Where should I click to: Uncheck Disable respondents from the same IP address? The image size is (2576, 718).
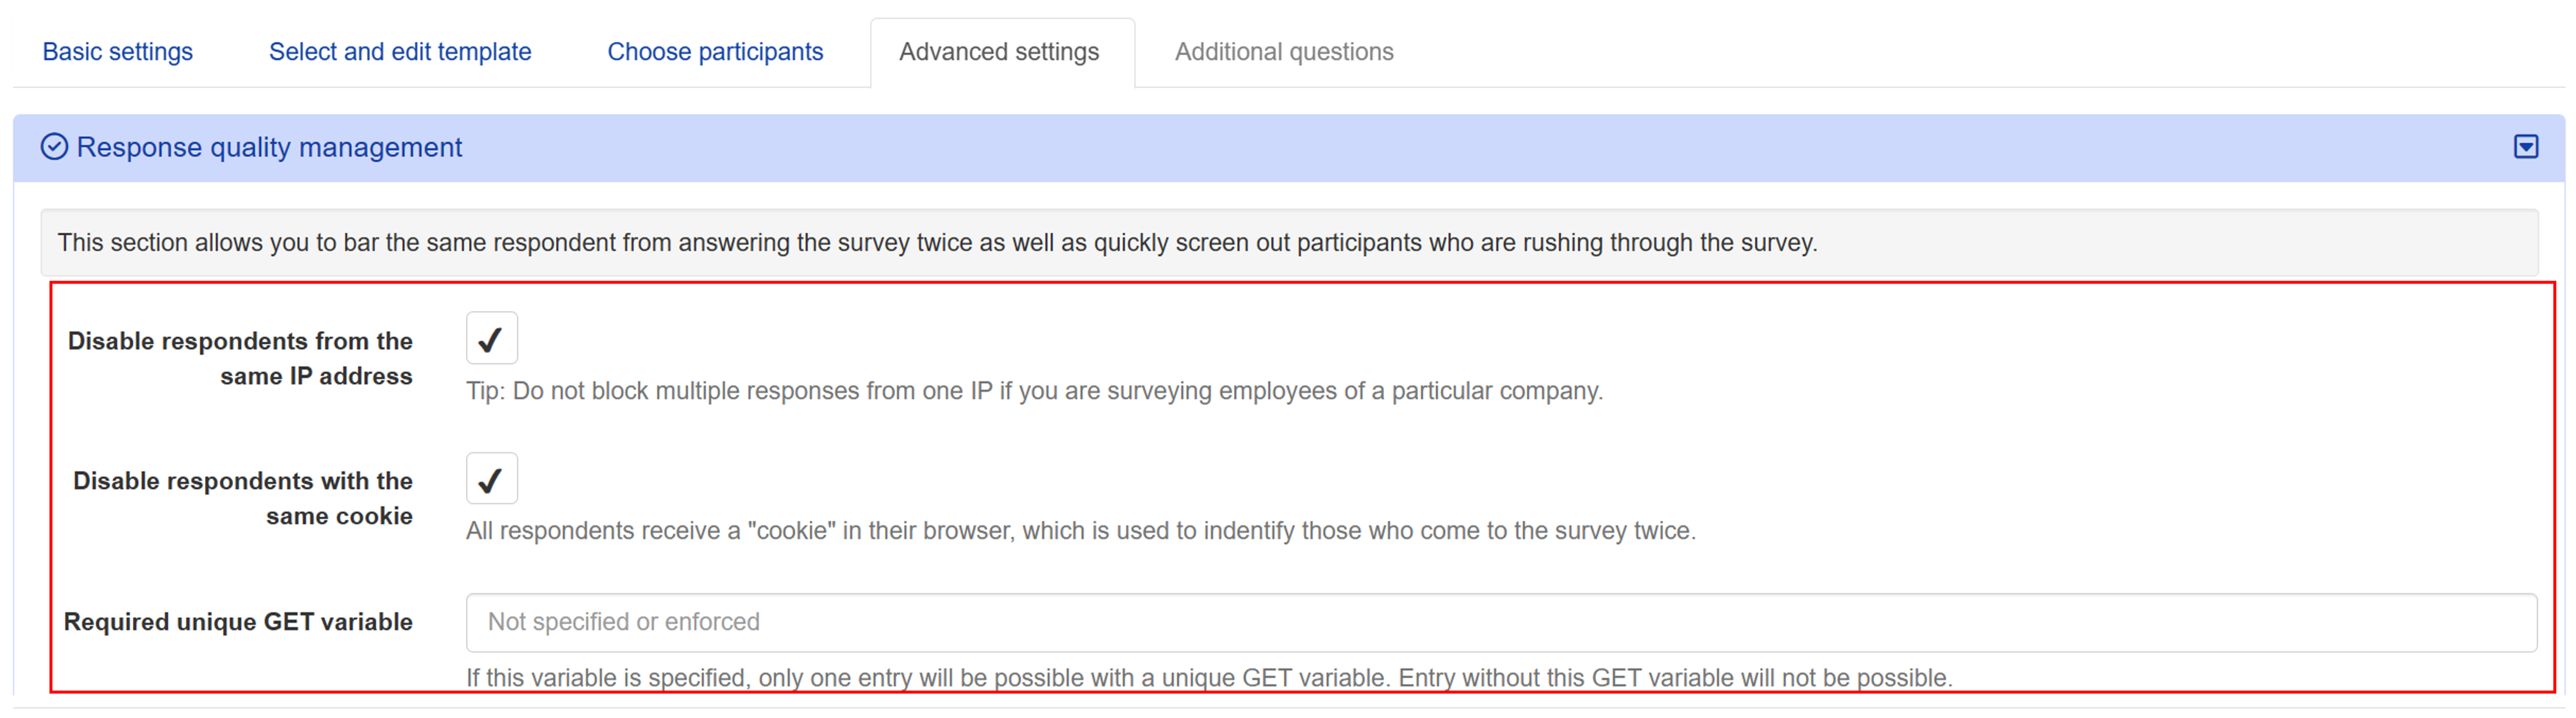click(x=491, y=338)
